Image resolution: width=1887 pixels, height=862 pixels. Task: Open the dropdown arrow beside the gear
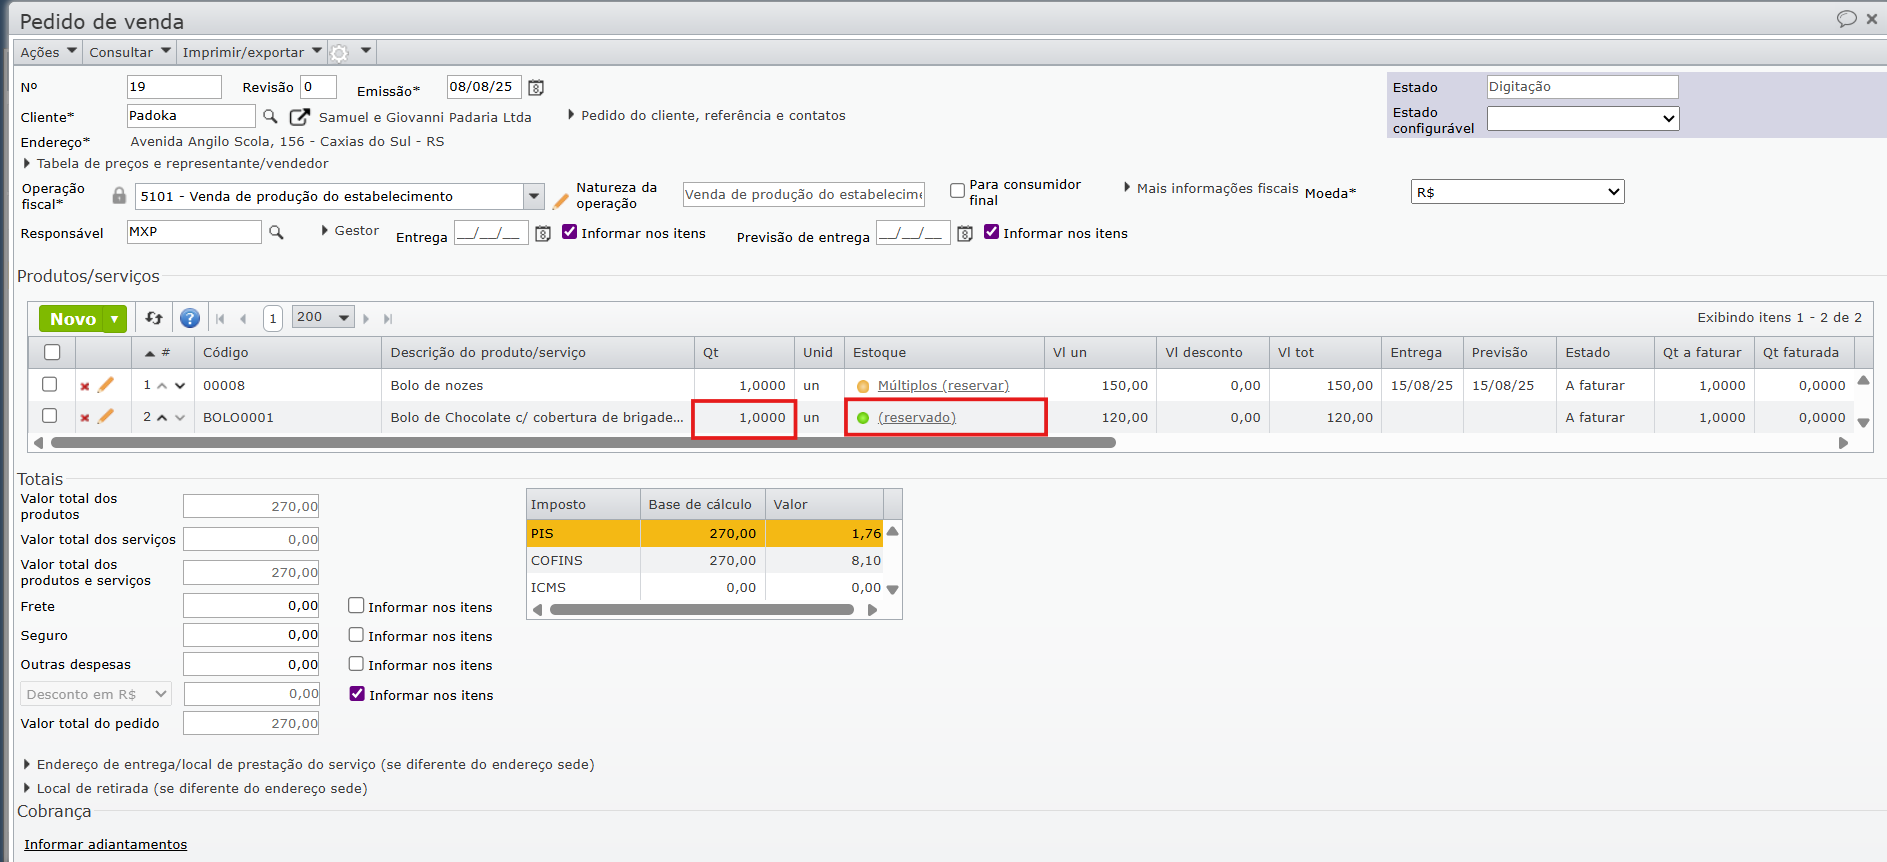pos(366,51)
